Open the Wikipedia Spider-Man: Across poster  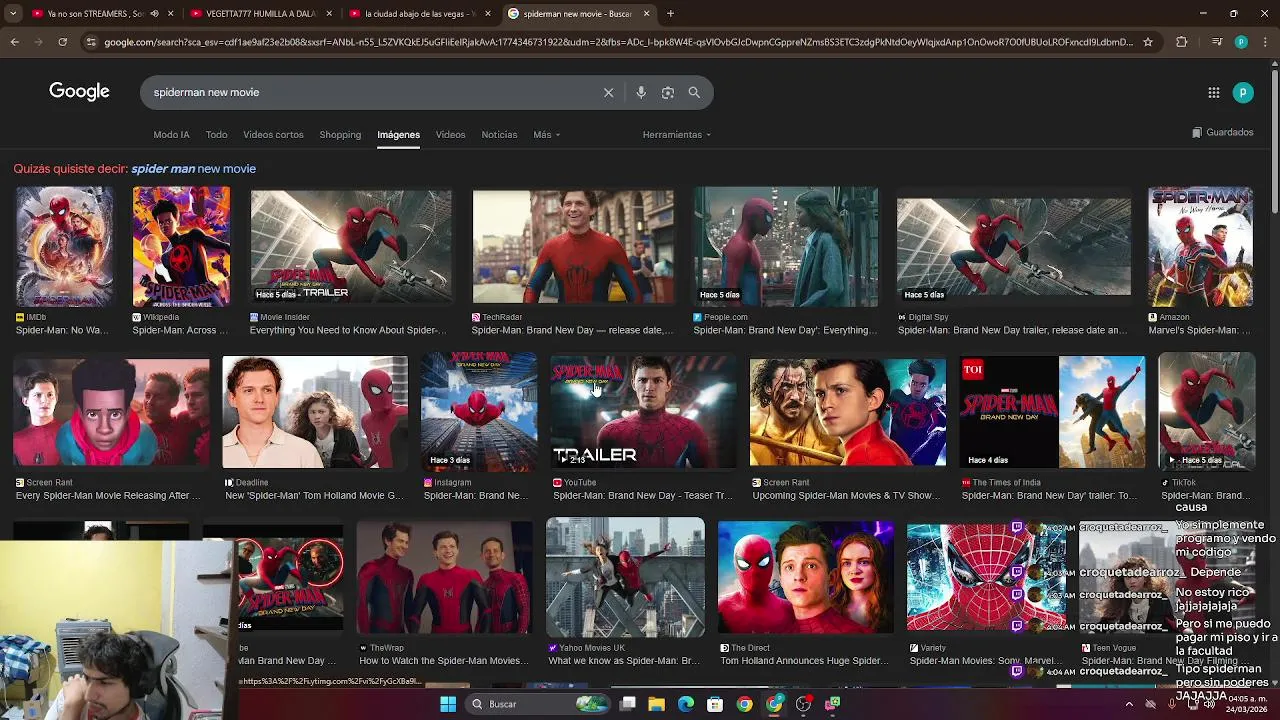[181, 246]
